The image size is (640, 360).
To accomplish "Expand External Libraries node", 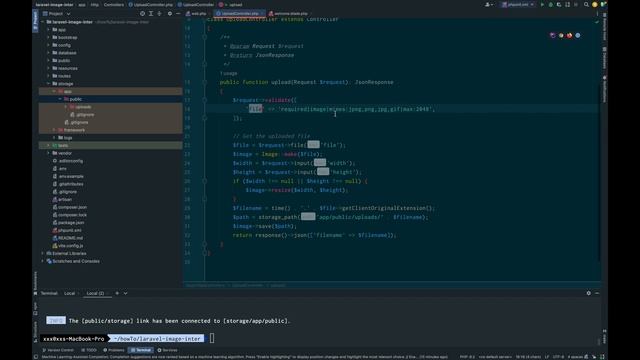I will pos(43,253).
